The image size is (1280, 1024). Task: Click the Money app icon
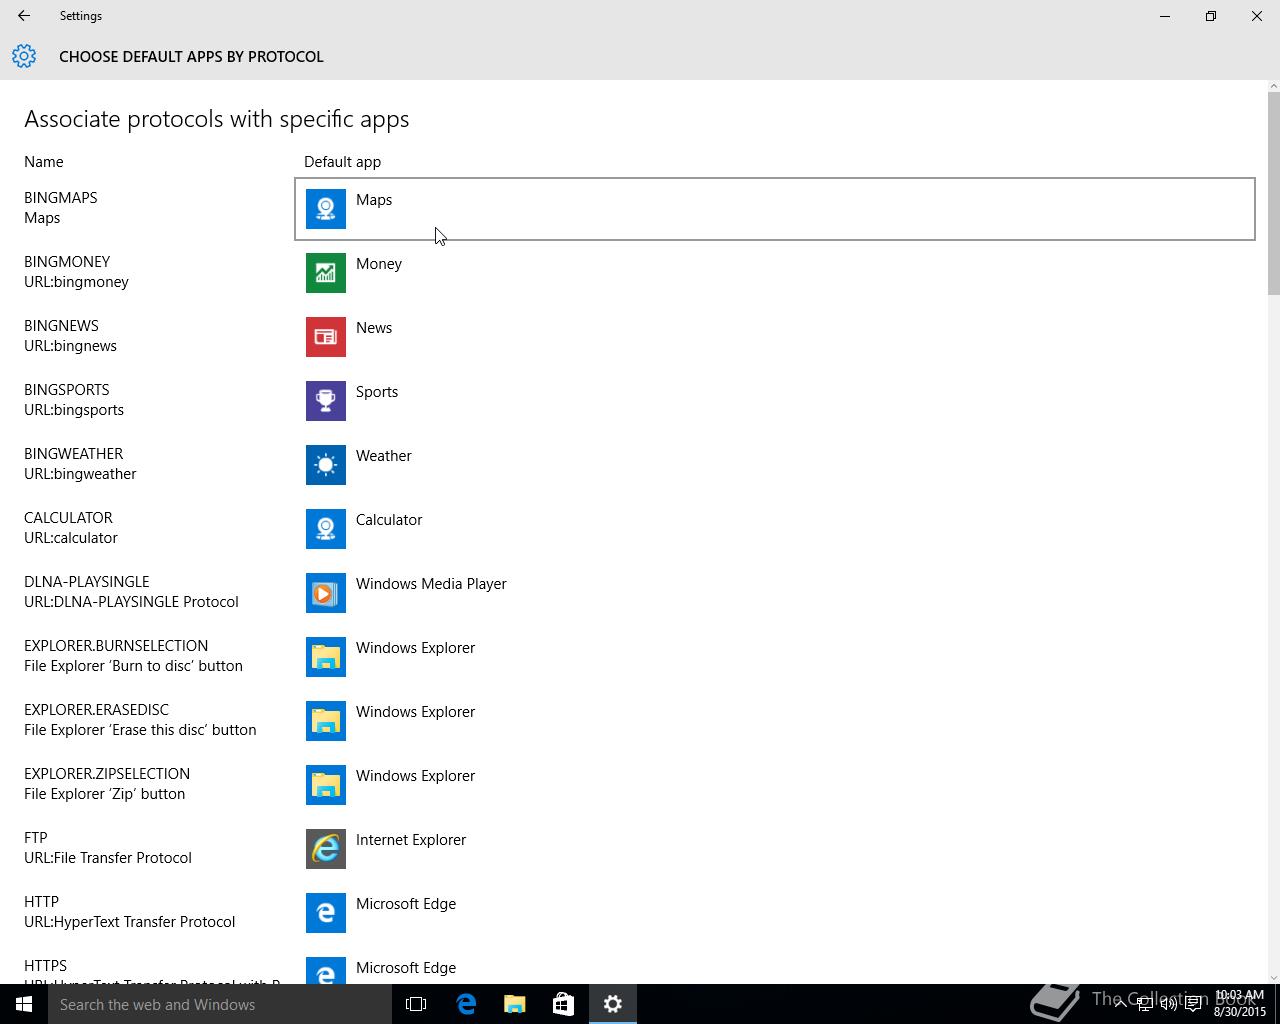click(x=326, y=273)
